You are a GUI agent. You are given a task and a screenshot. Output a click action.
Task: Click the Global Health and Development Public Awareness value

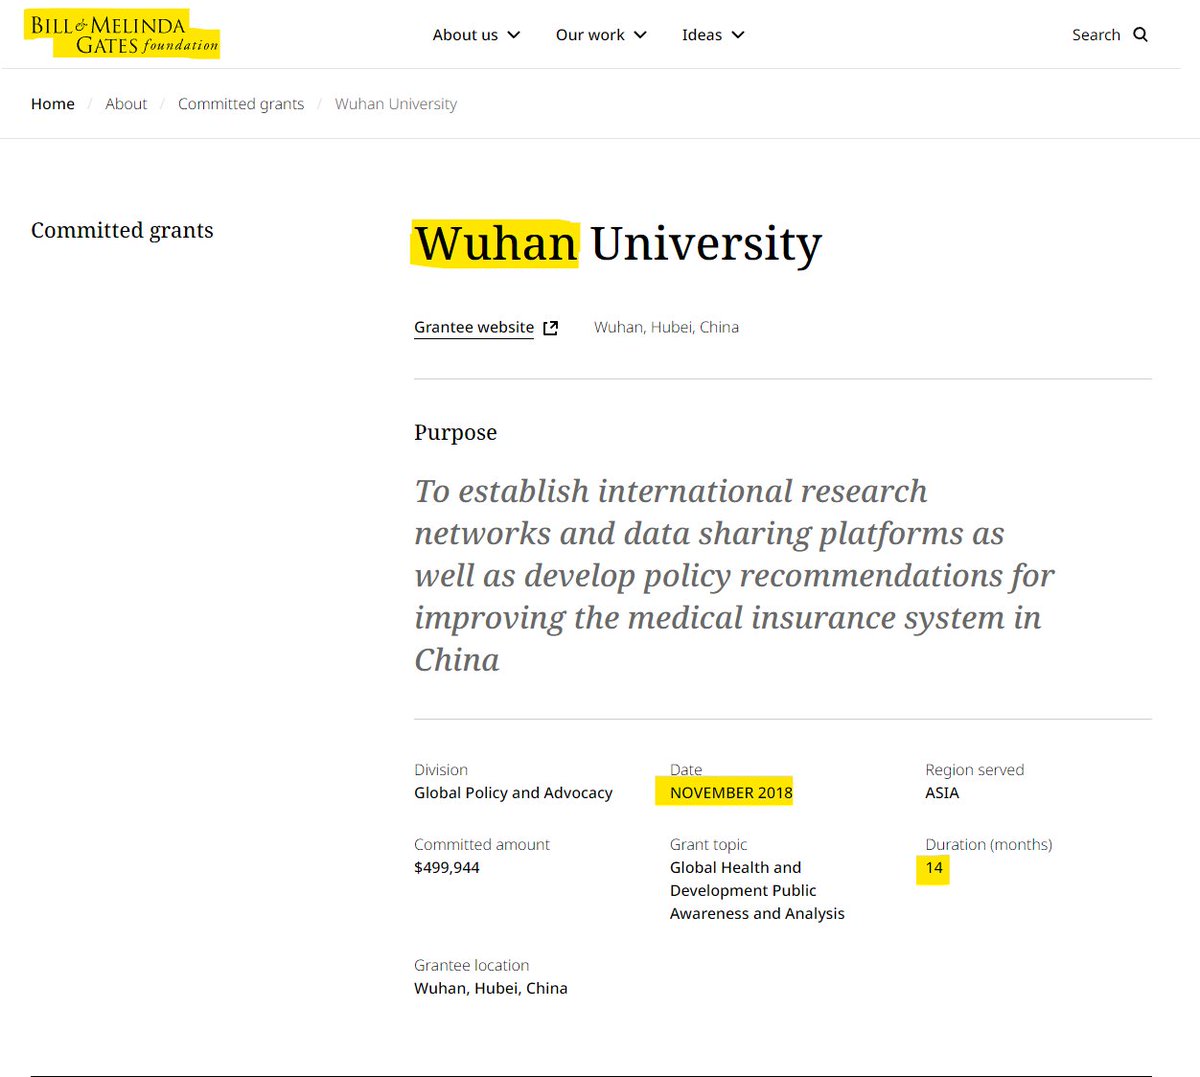click(x=757, y=891)
